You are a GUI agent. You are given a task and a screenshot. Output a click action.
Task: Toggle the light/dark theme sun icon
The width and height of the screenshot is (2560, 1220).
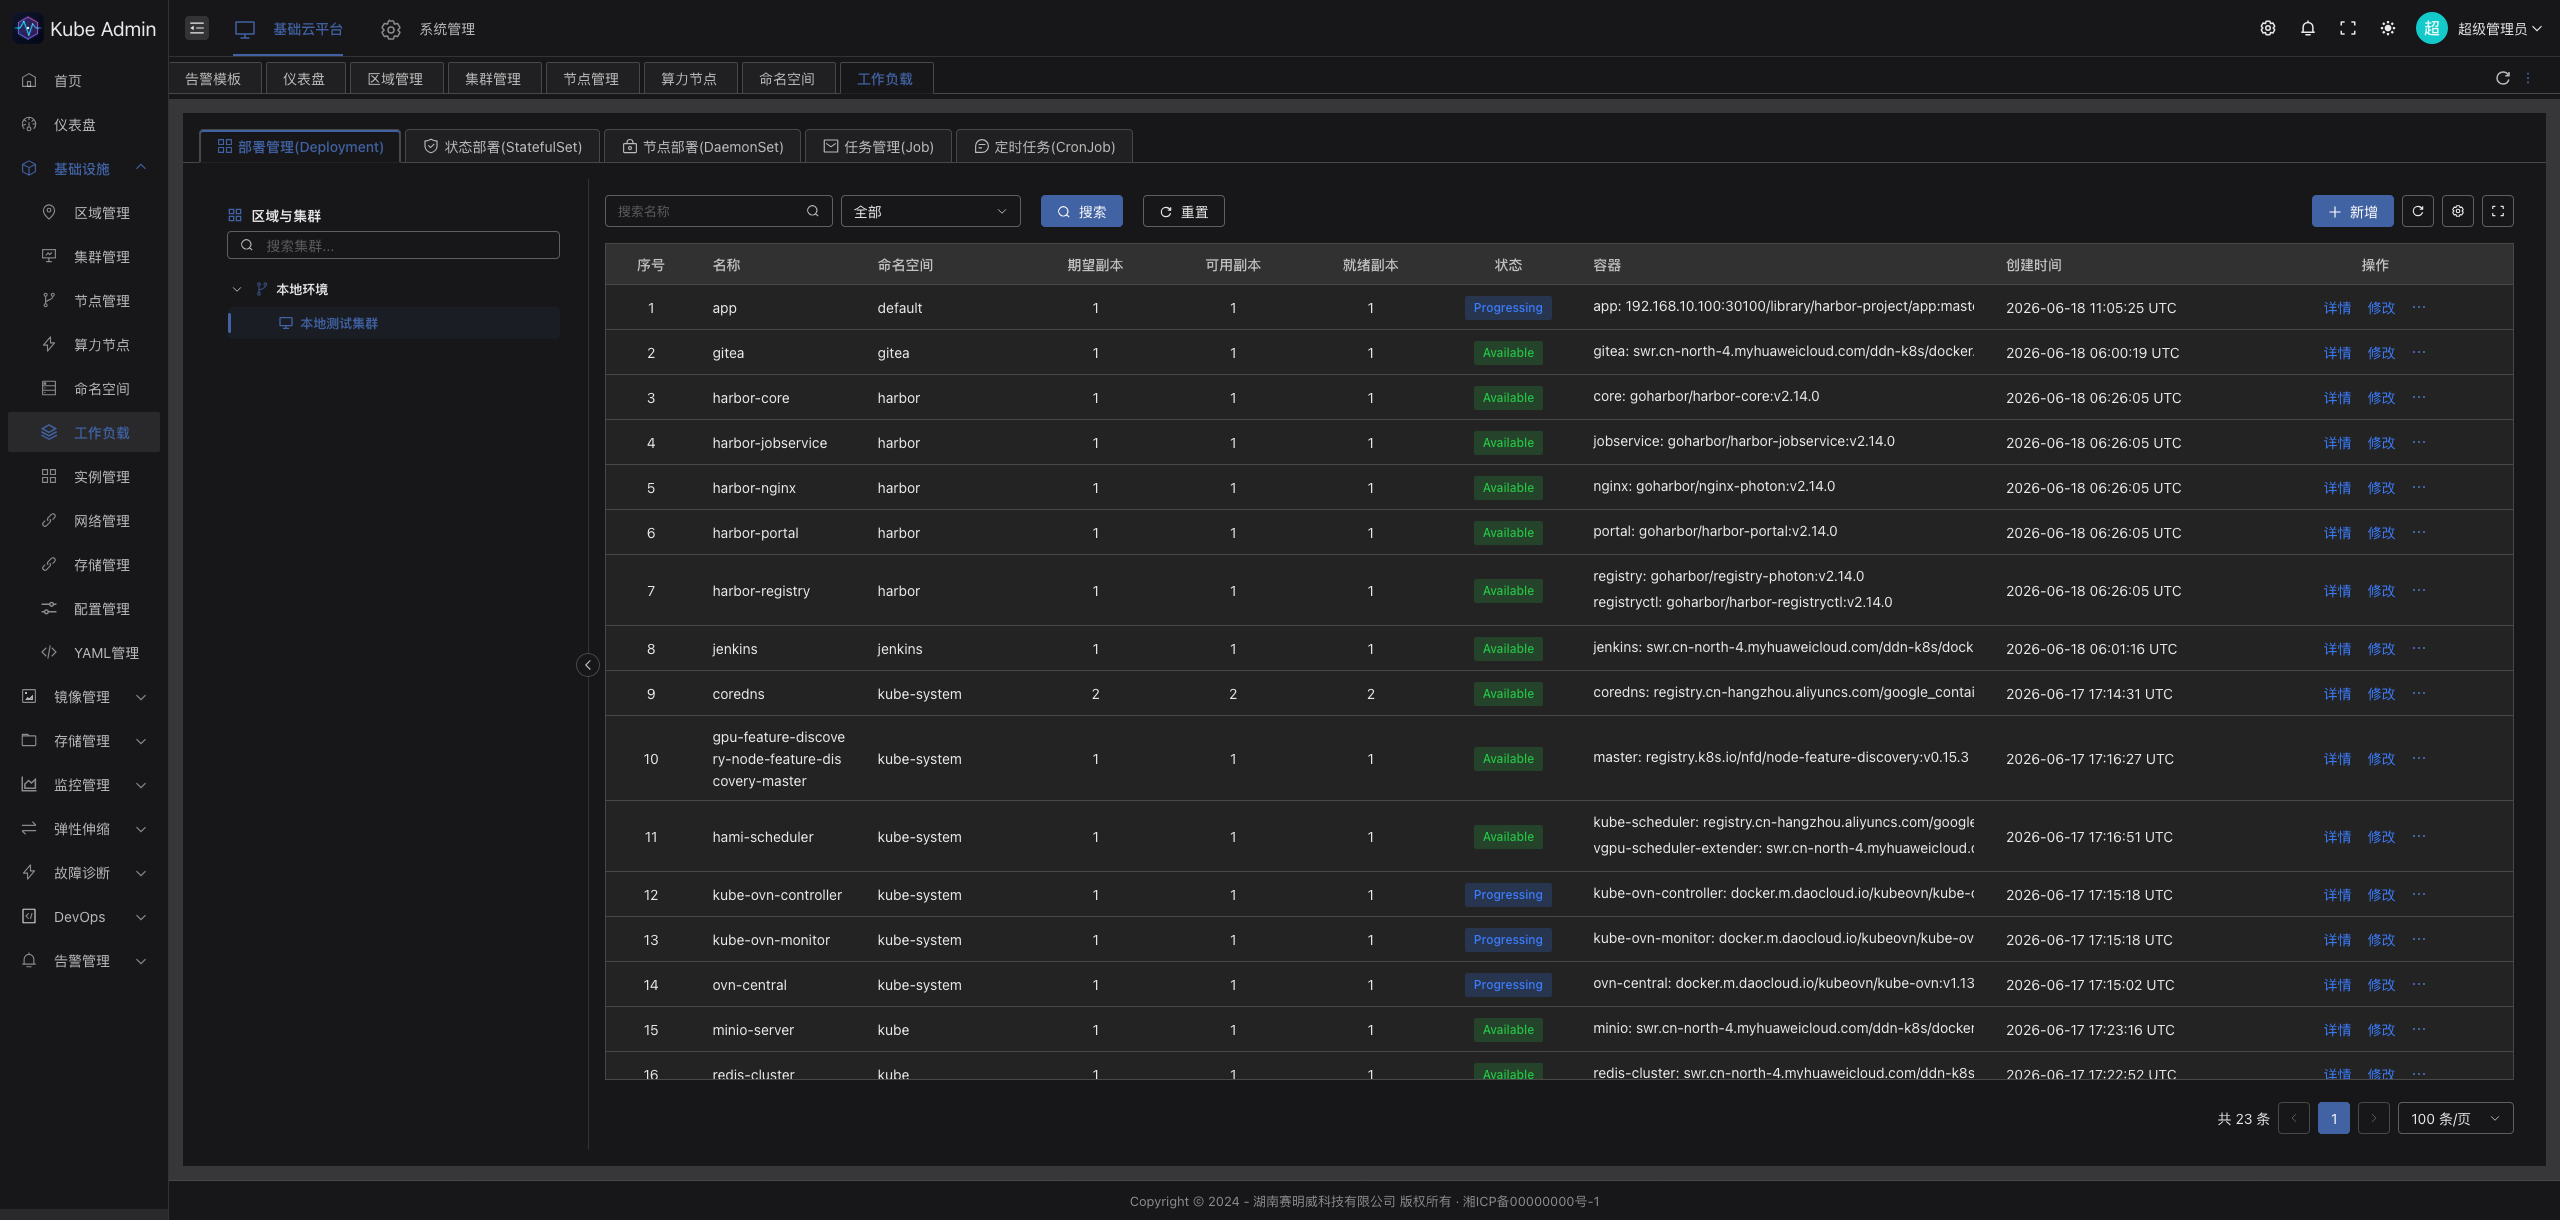pyautogui.click(x=2388, y=28)
